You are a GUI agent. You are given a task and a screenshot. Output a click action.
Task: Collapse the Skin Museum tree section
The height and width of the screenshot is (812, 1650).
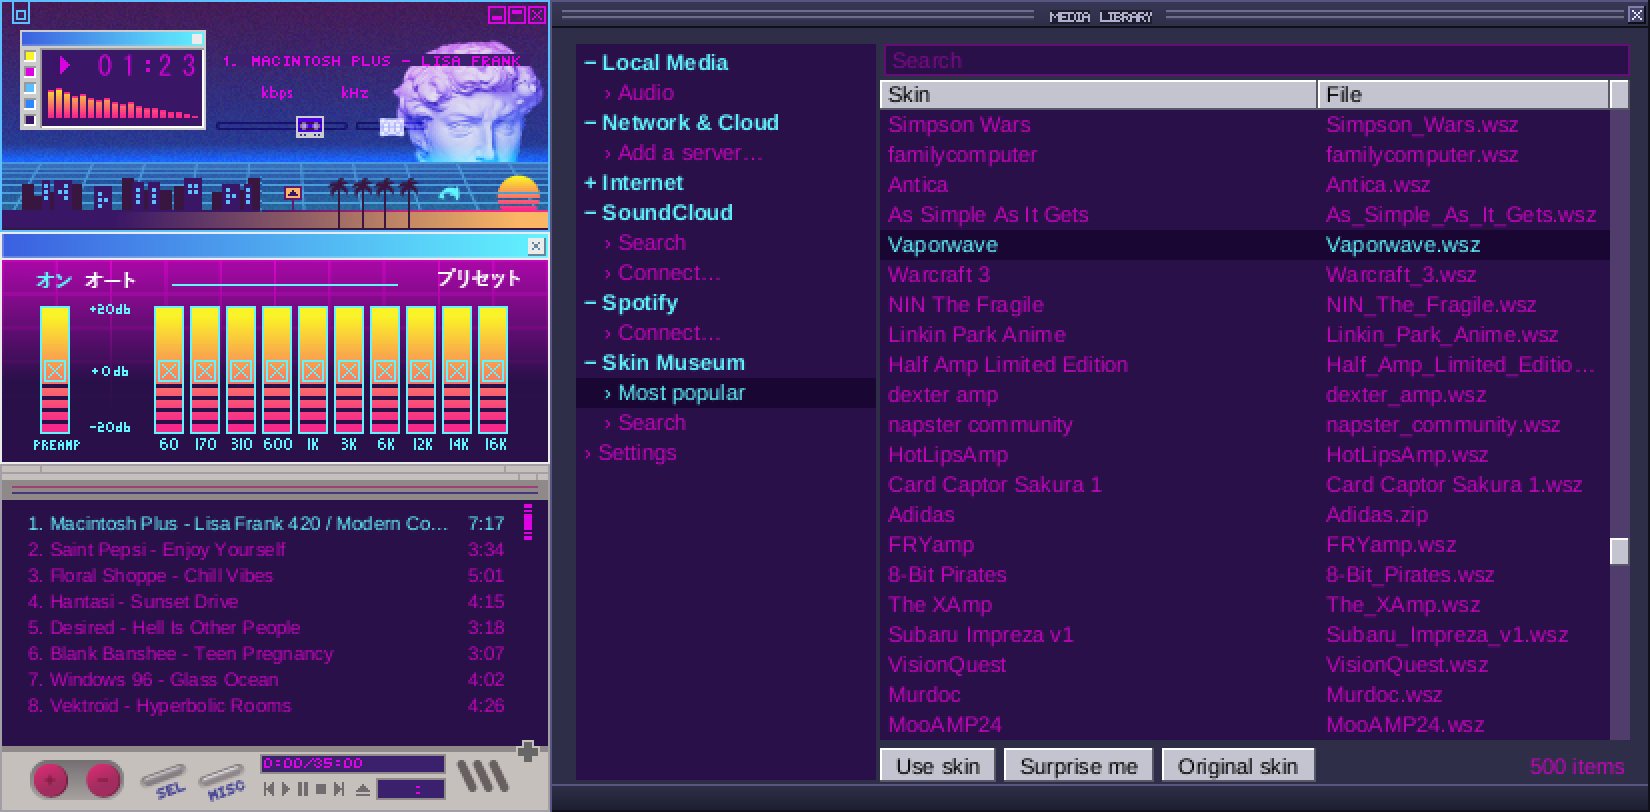pyautogui.click(x=590, y=363)
